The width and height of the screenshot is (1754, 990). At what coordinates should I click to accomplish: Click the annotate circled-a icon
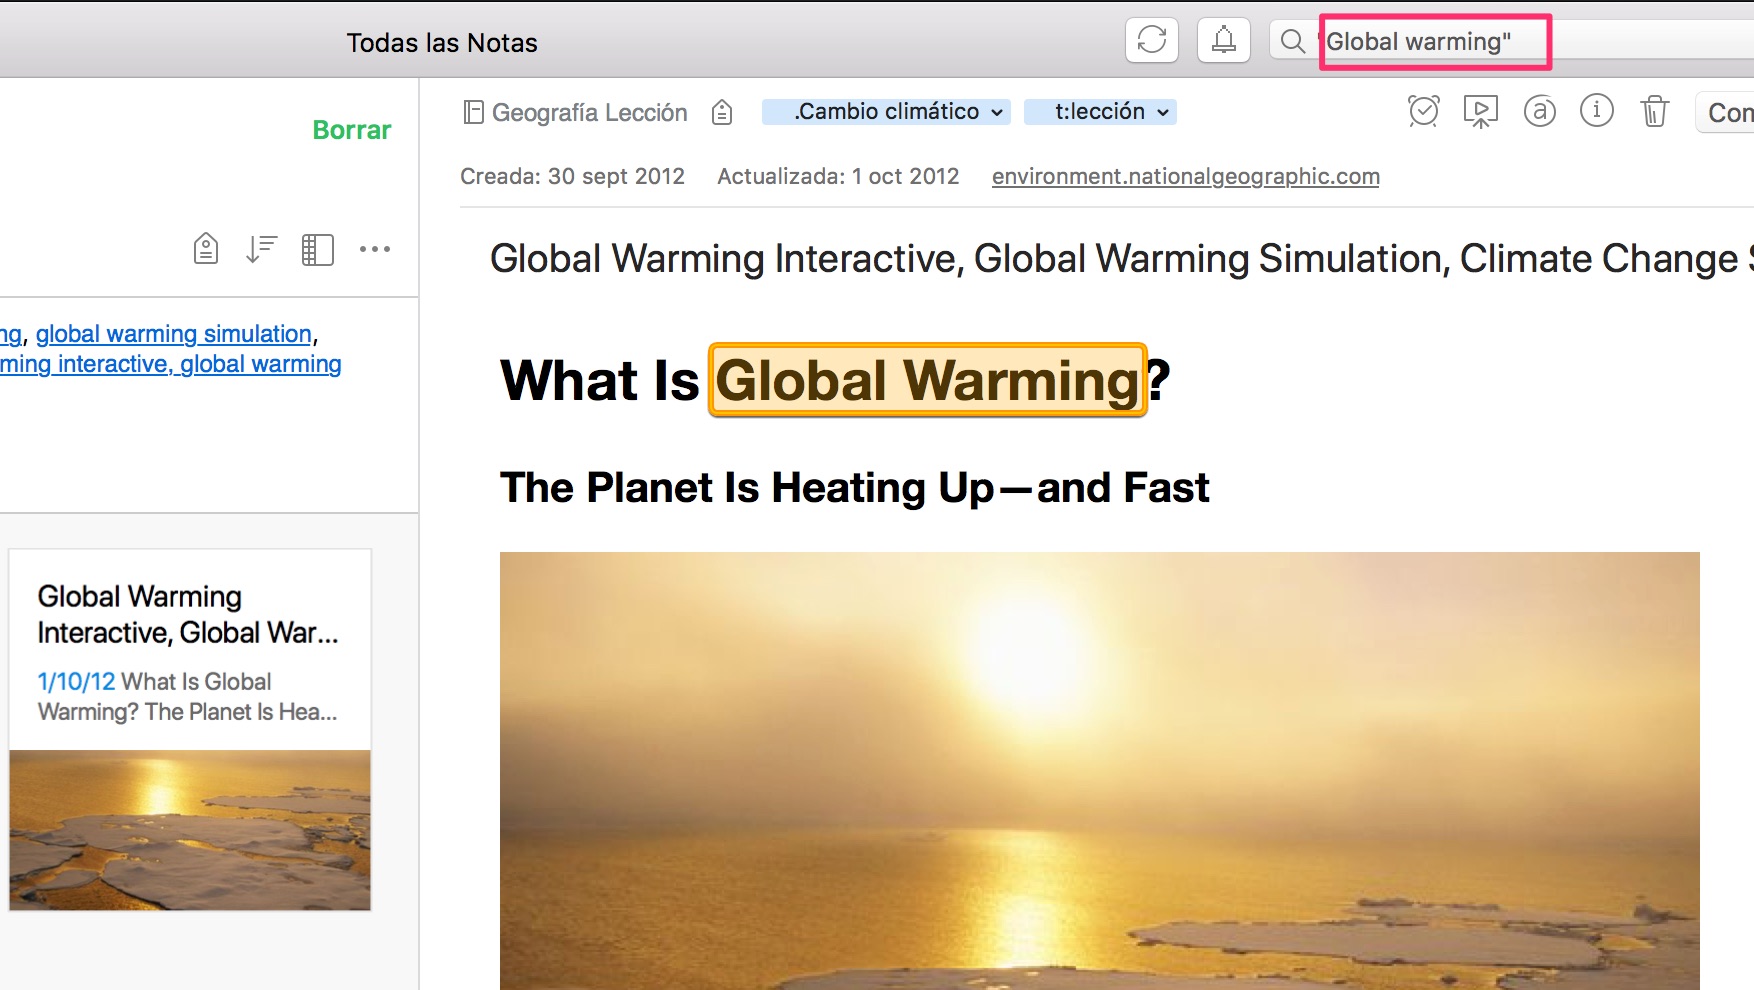[1540, 111]
